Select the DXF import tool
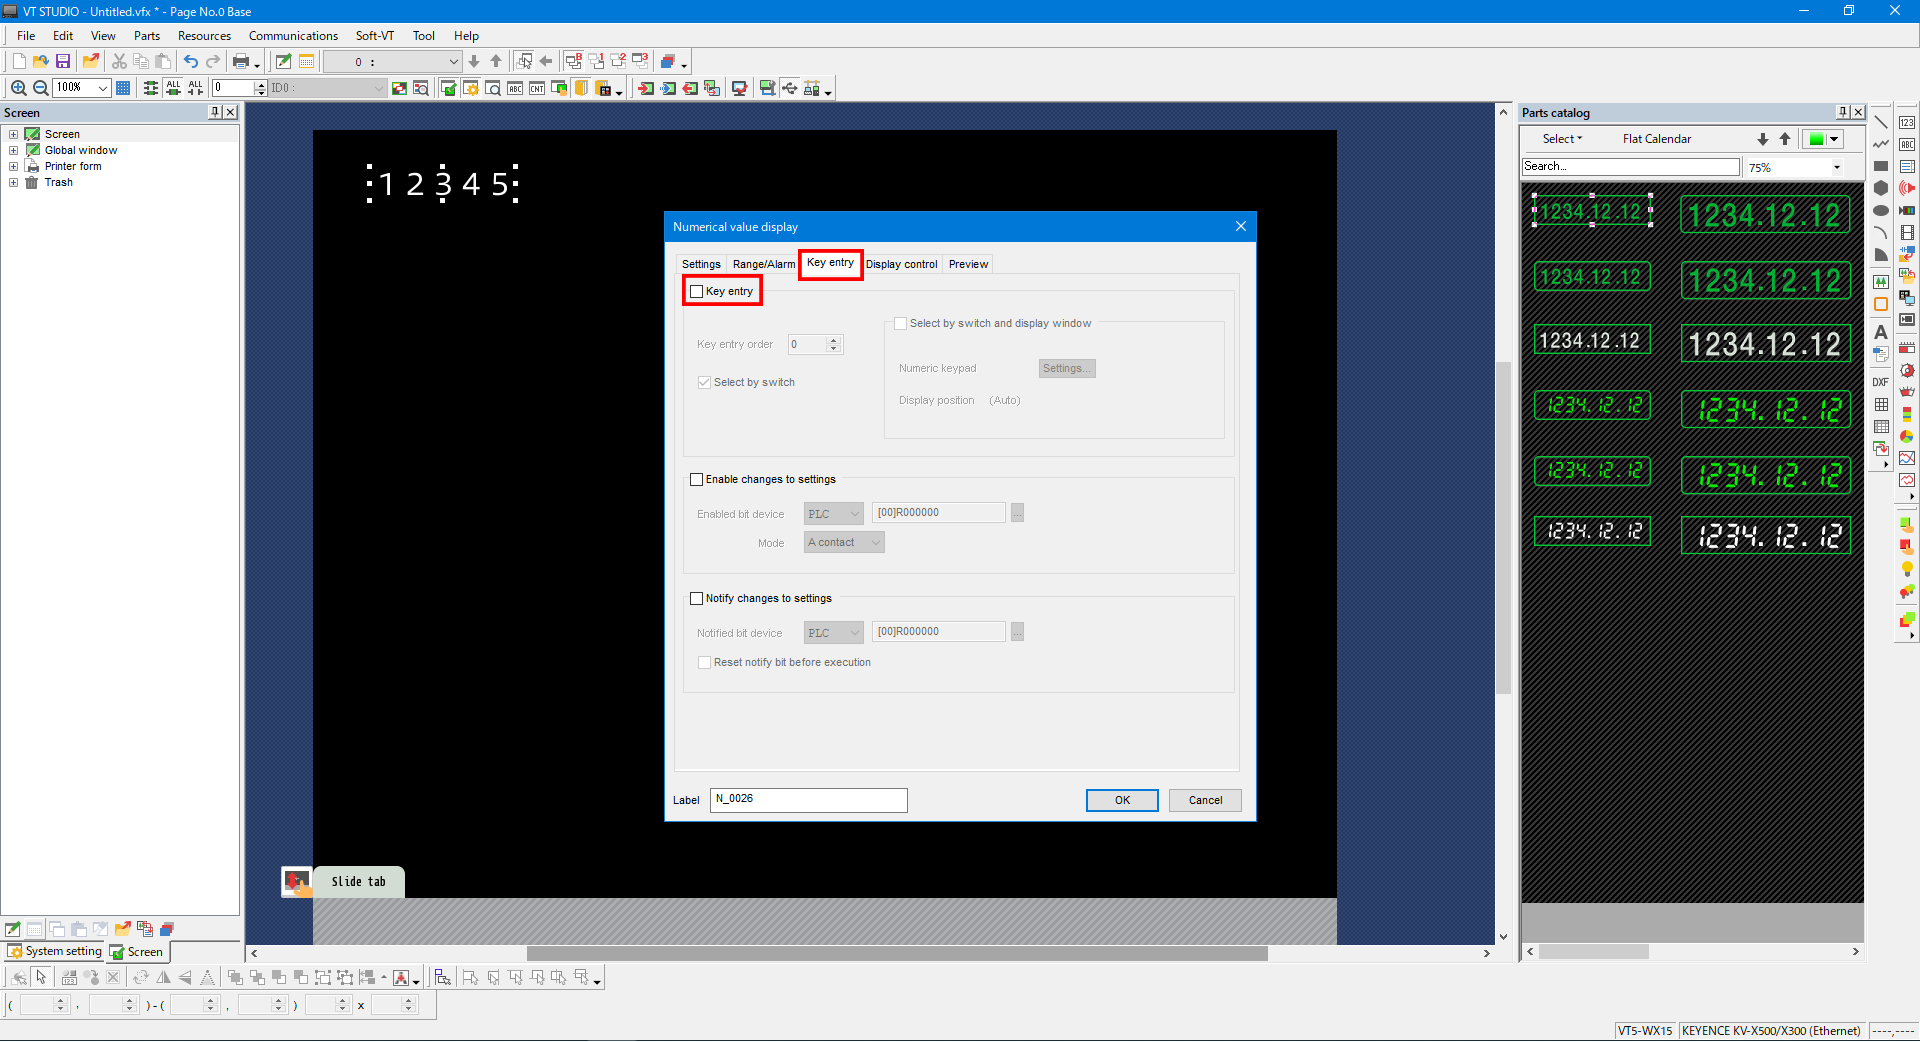The height and width of the screenshot is (1042, 1920). pyautogui.click(x=1880, y=383)
